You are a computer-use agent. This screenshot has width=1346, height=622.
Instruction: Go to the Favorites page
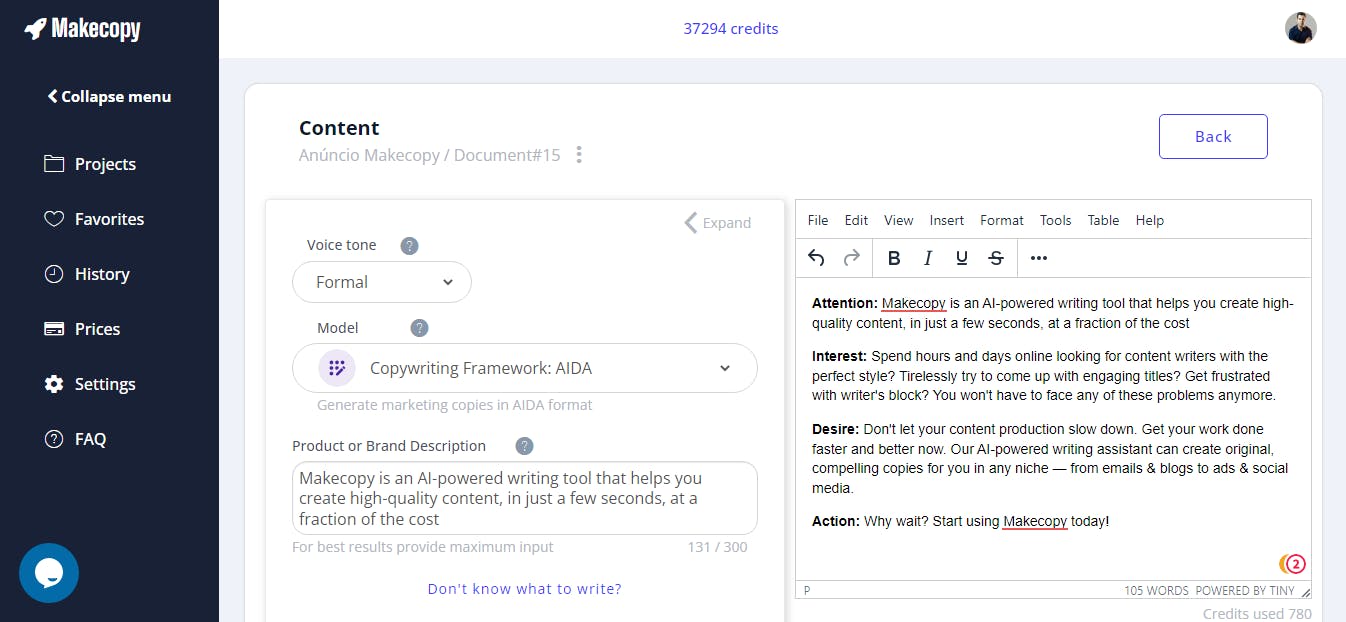(x=109, y=219)
